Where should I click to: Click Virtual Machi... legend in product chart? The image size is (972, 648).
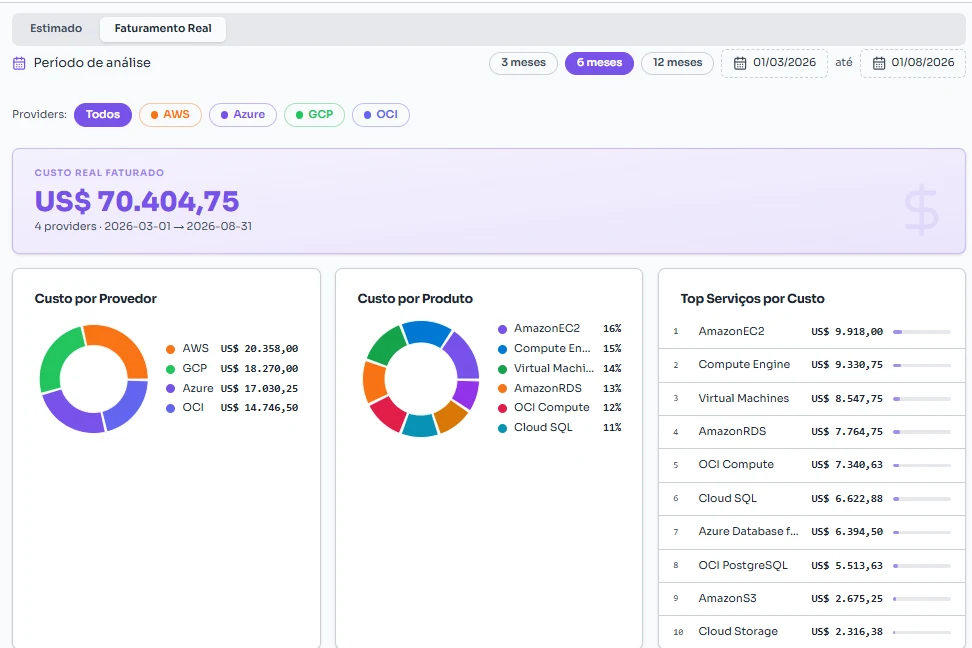(559, 368)
